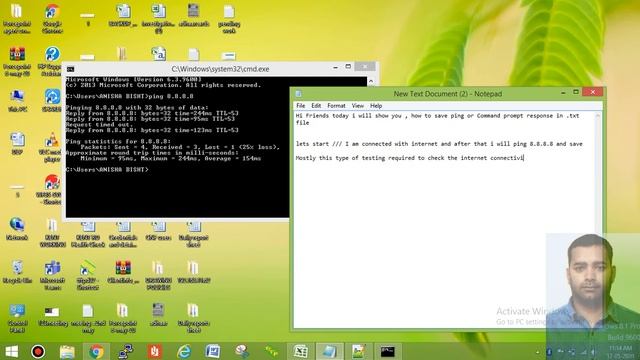Click the cmd window scroll up arrow
640x360 pixels.
[x=371, y=81]
